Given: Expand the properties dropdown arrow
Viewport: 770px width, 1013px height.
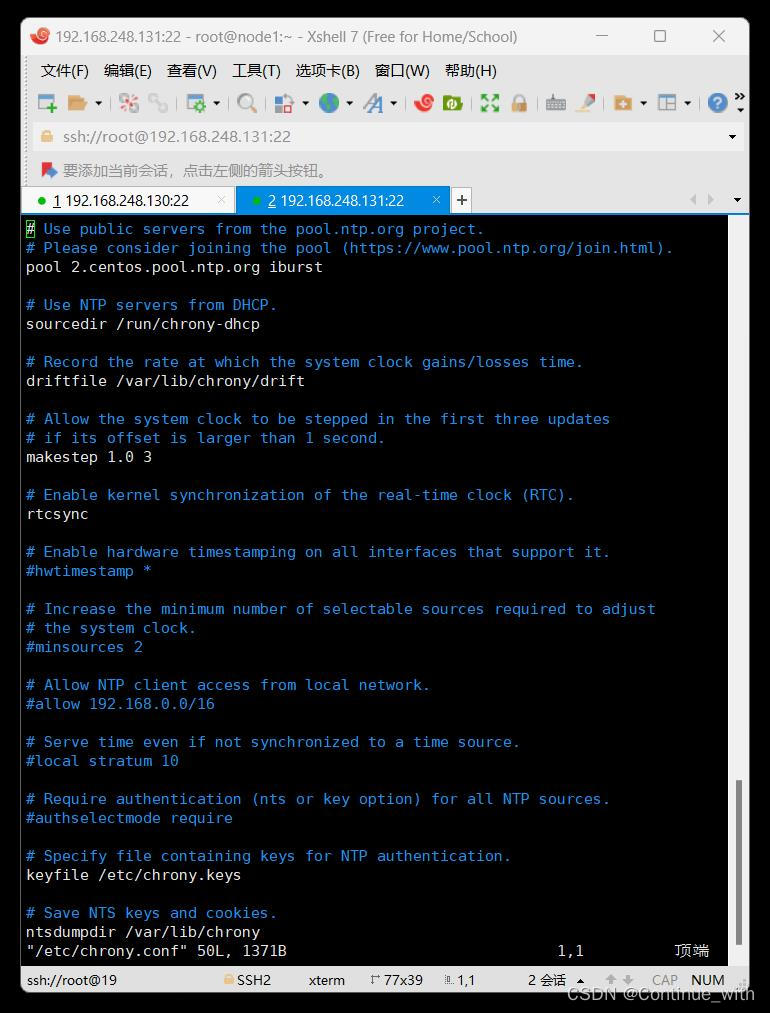Looking at the screenshot, I should tap(216, 103).
